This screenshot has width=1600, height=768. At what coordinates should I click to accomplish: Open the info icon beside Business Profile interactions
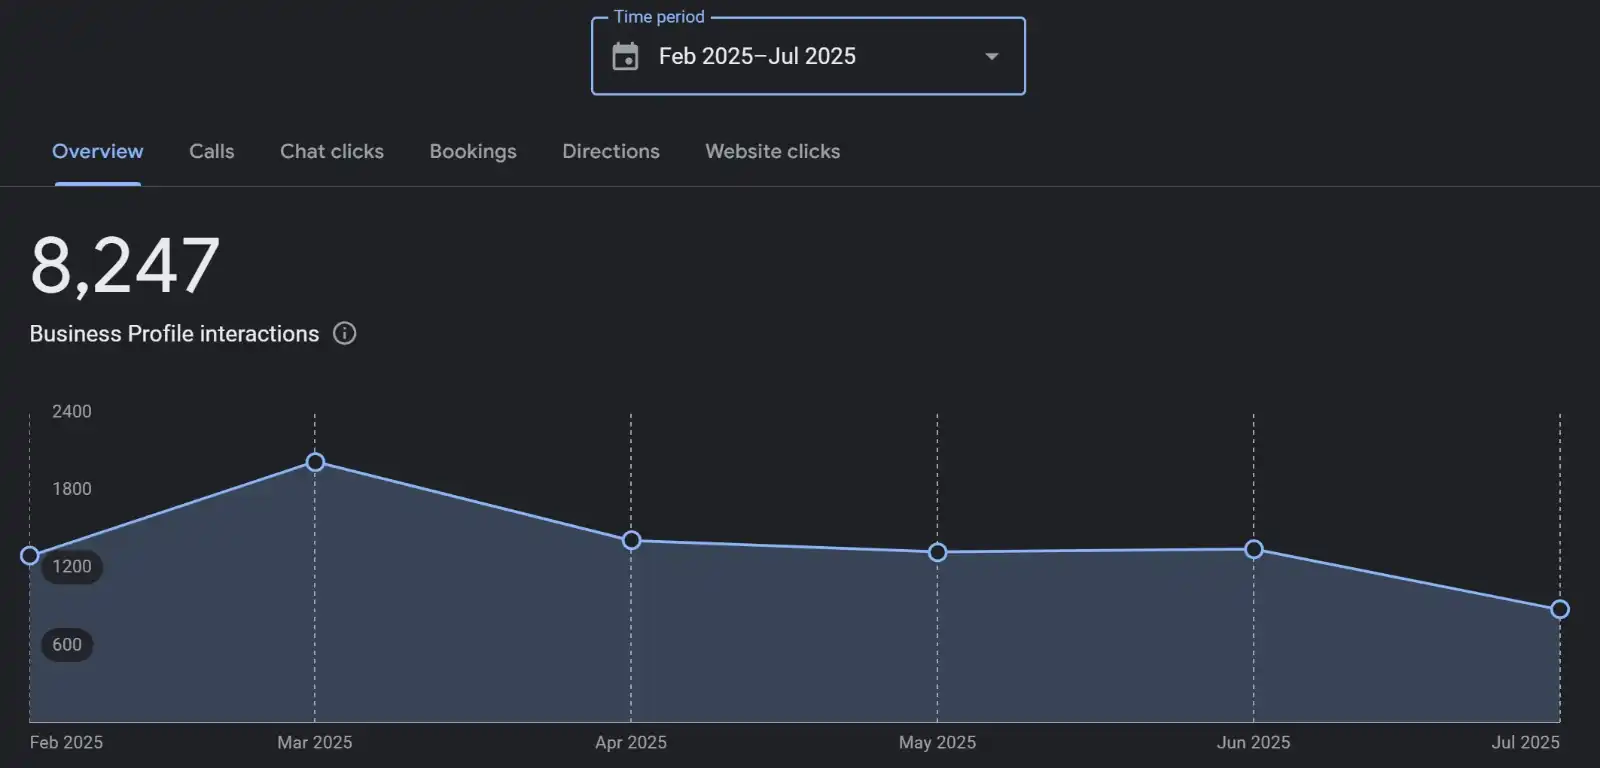point(344,334)
